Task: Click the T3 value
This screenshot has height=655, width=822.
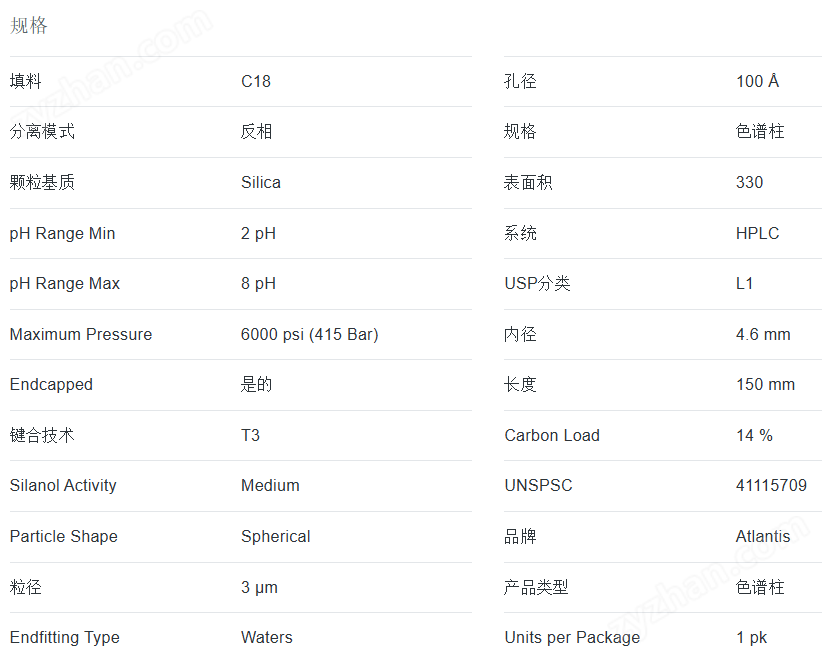Action: (251, 435)
